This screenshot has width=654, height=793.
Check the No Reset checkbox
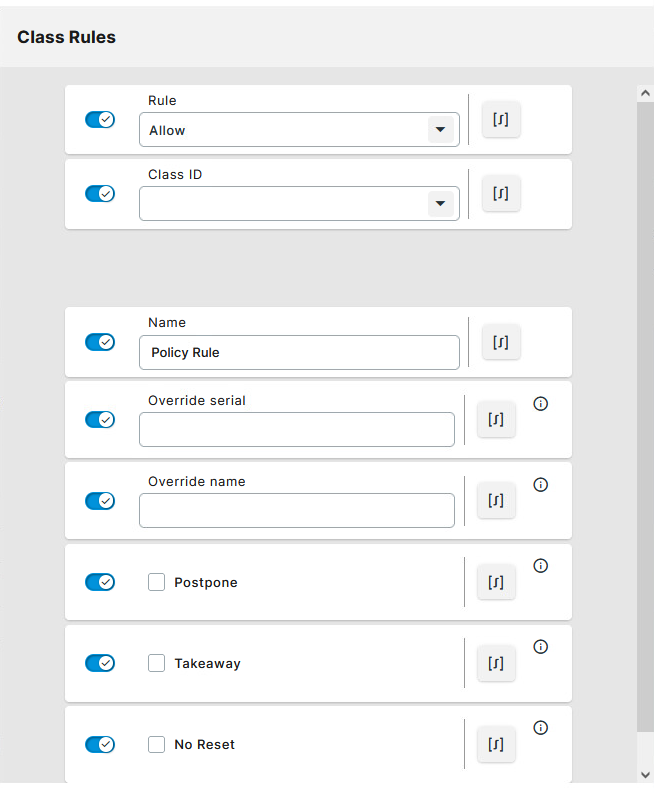coord(156,744)
